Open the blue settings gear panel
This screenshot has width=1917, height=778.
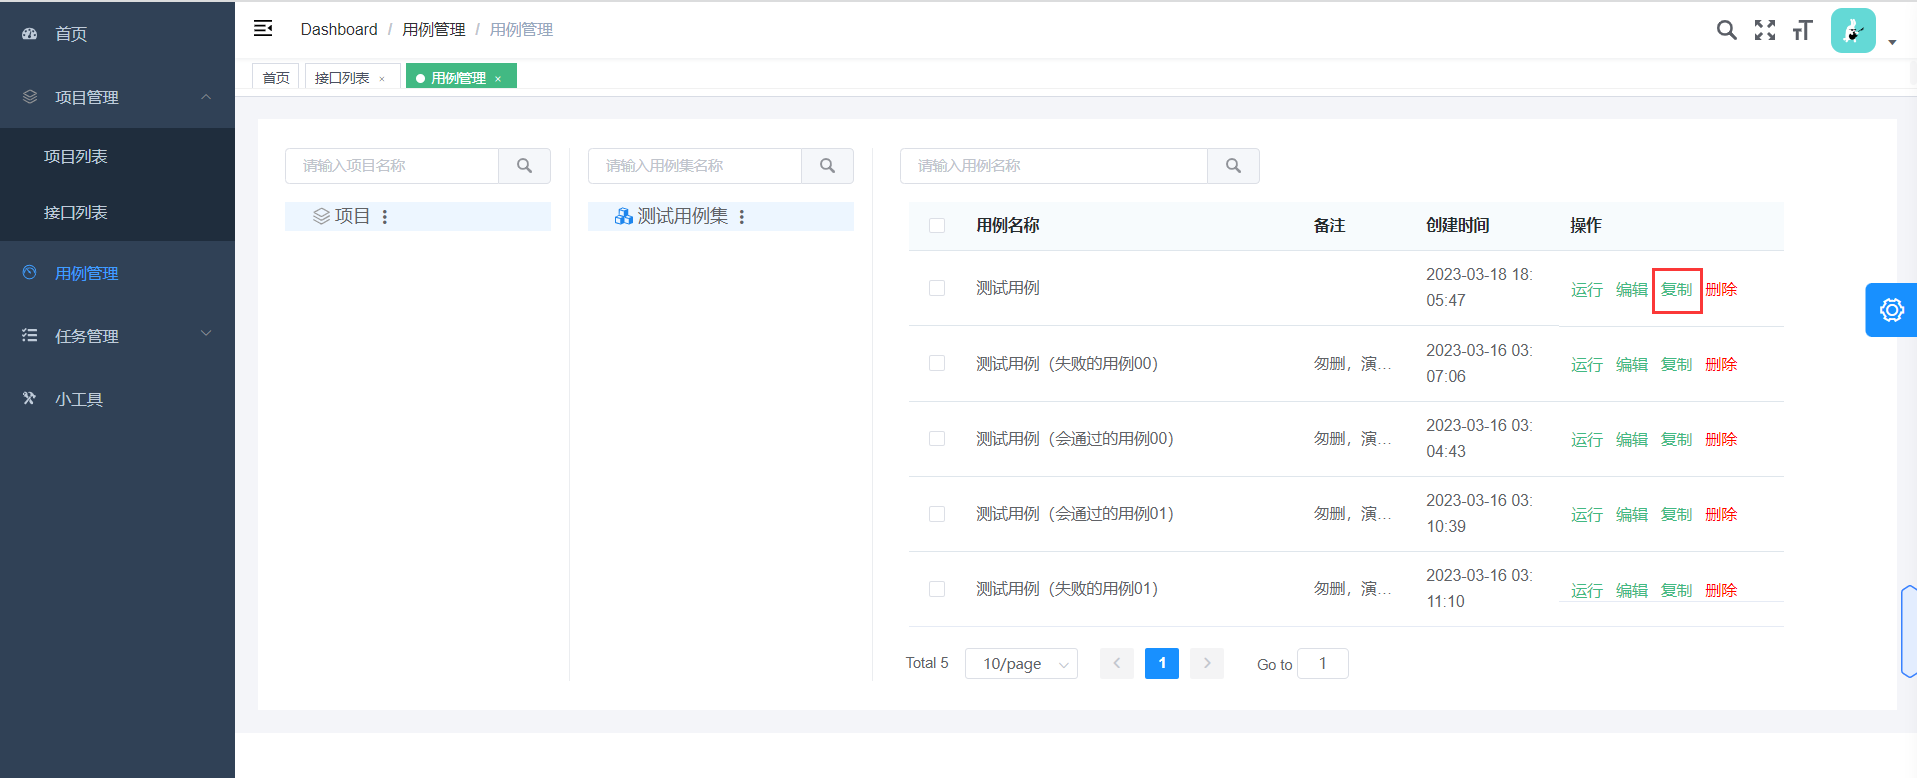pos(1891,310)
